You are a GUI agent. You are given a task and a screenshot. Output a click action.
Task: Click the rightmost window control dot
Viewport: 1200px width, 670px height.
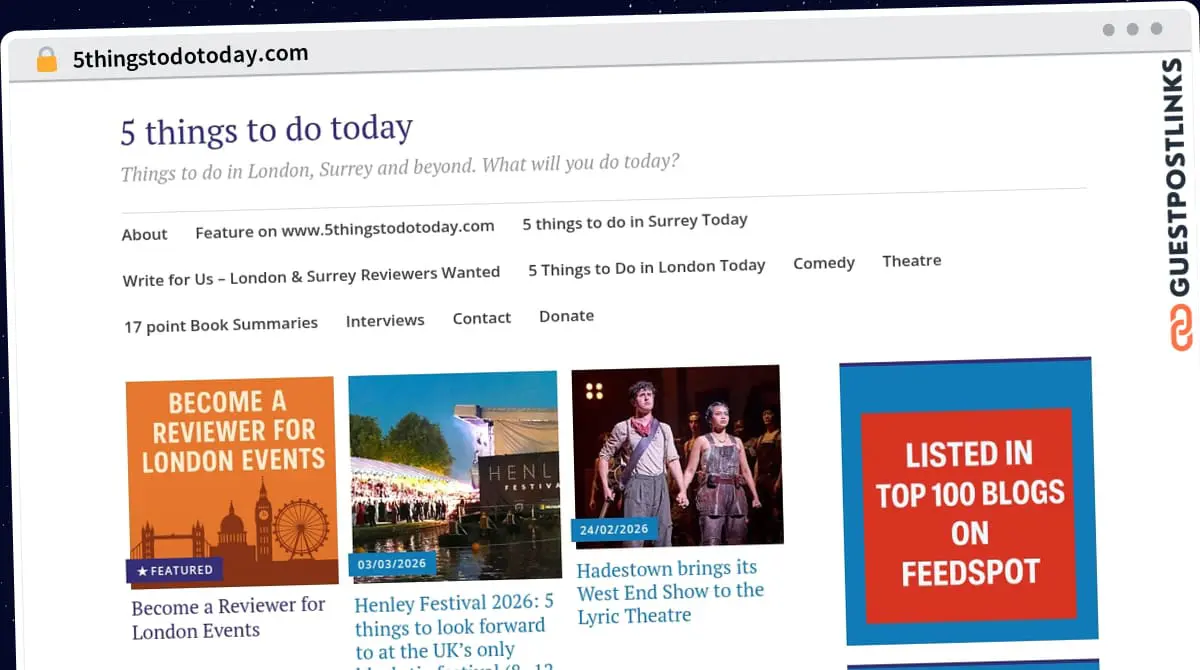tap(1154, 30)
